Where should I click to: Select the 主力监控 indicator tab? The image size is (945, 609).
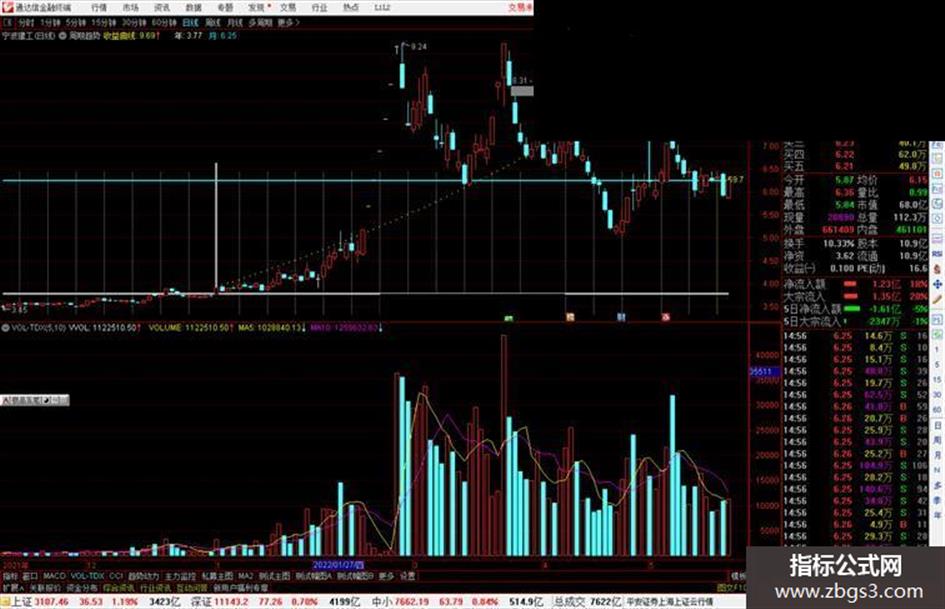(180, 576)
